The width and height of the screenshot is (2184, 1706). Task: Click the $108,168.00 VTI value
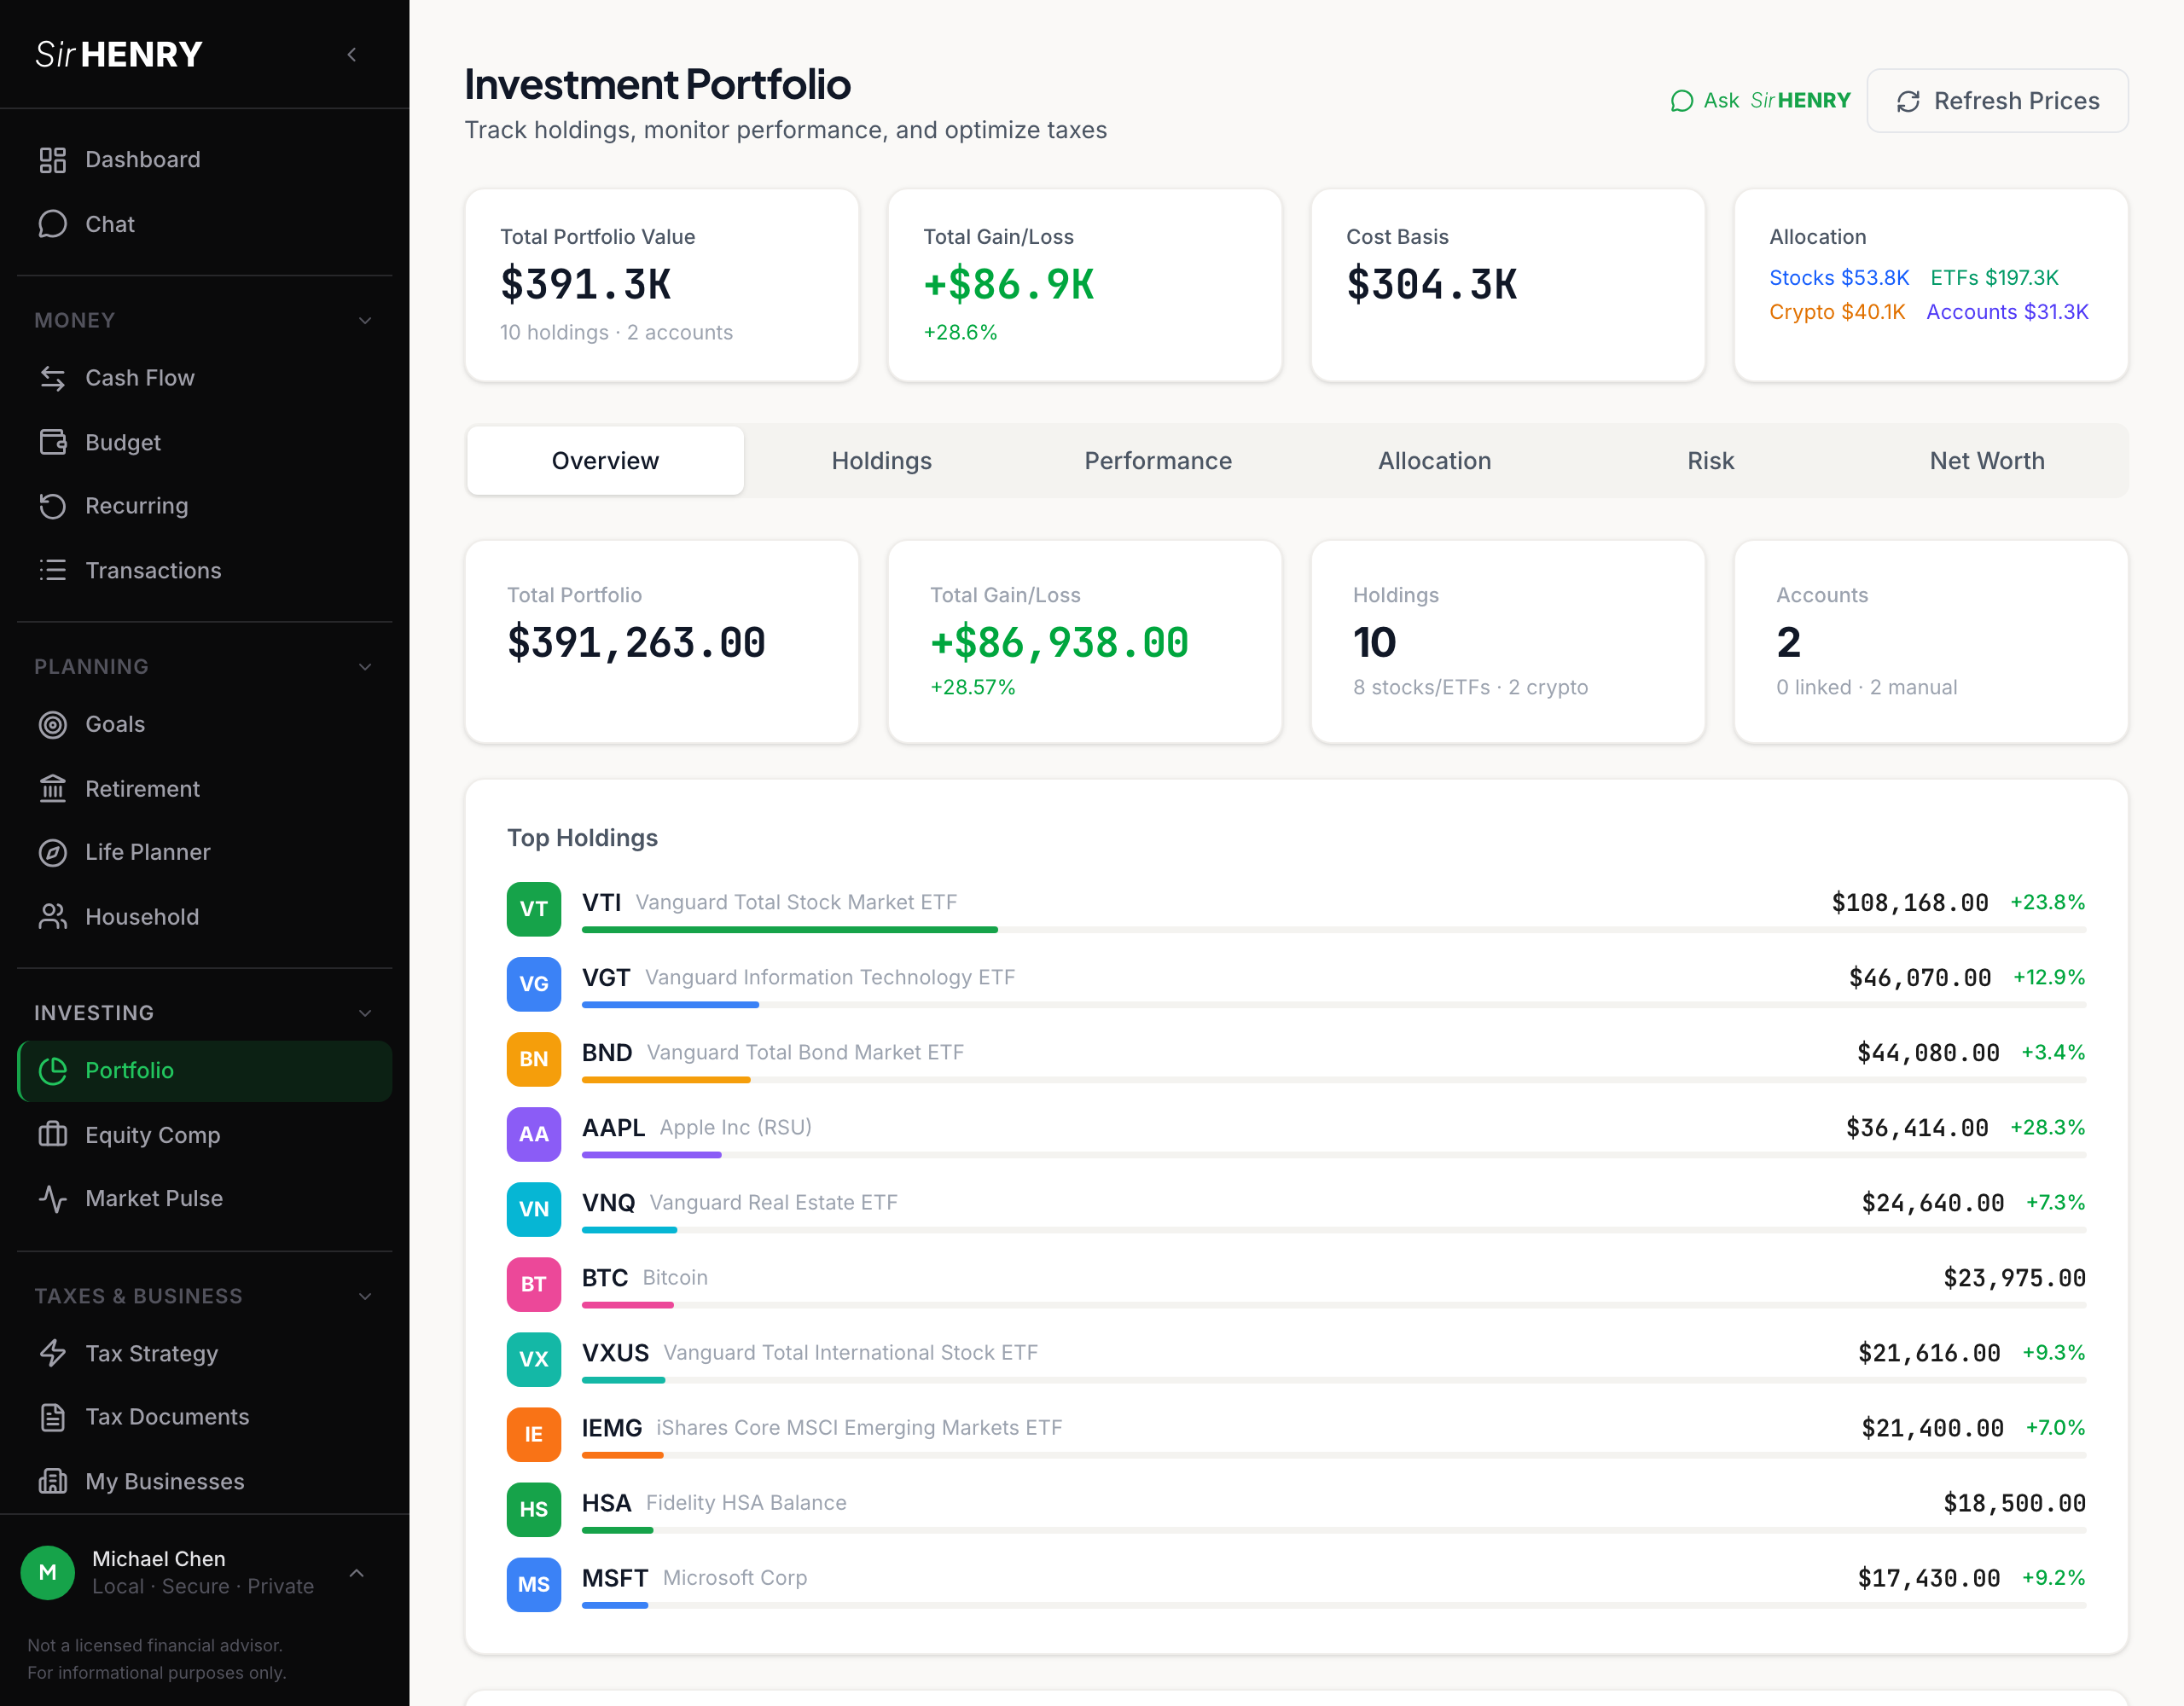point(1909,903)
